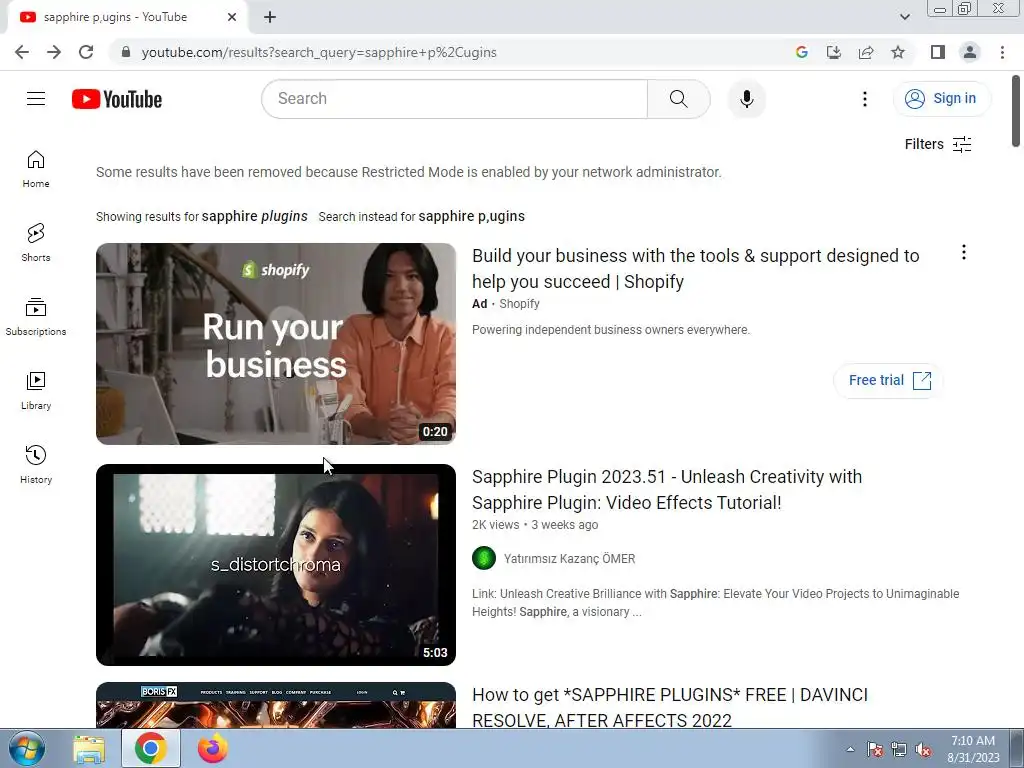Screen dimensions: 1024x768
Task: Click the YouTube logo
Action: 117,99
